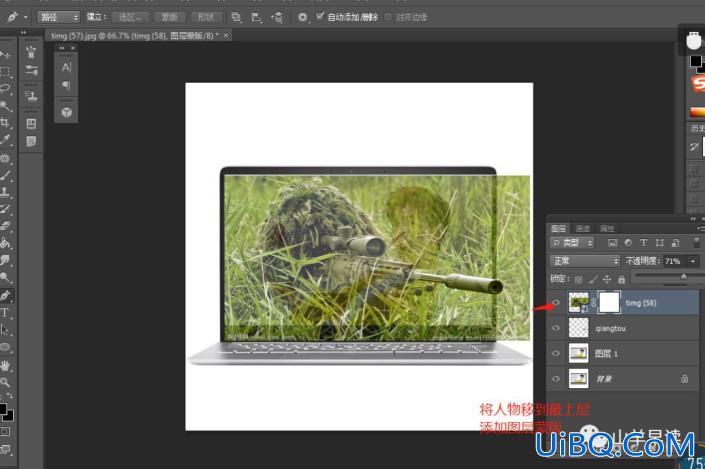
Task: Select the Lasso tool
Action: 5,89
